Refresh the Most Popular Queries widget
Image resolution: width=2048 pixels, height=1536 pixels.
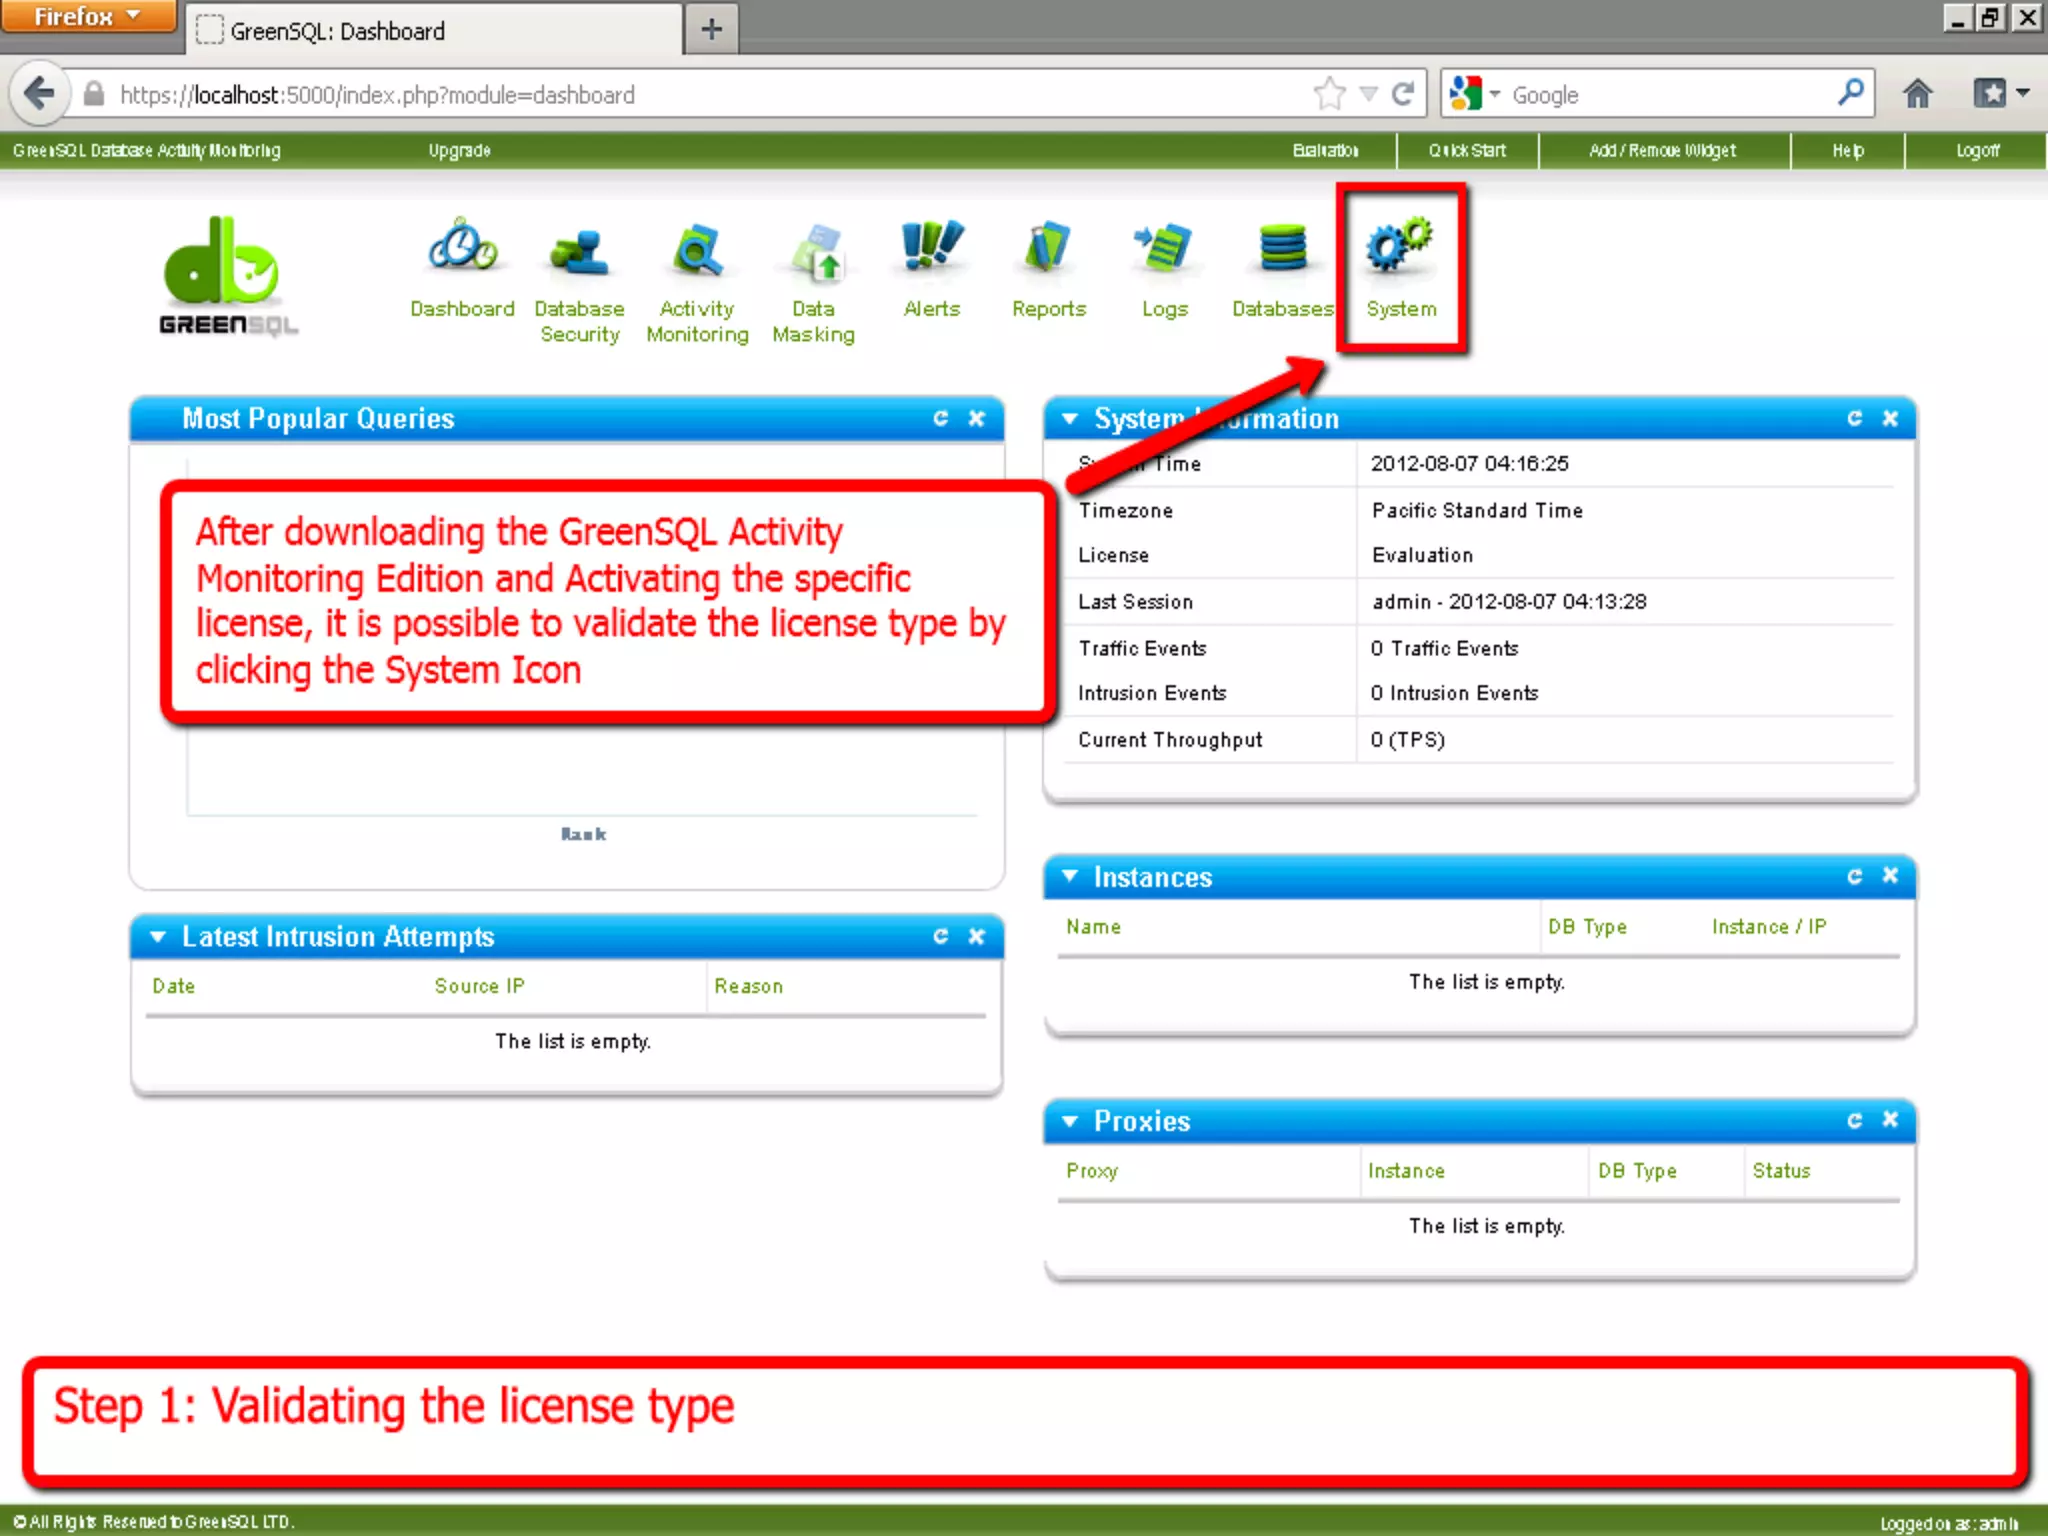pyautogui.click(x=940, y=418)
